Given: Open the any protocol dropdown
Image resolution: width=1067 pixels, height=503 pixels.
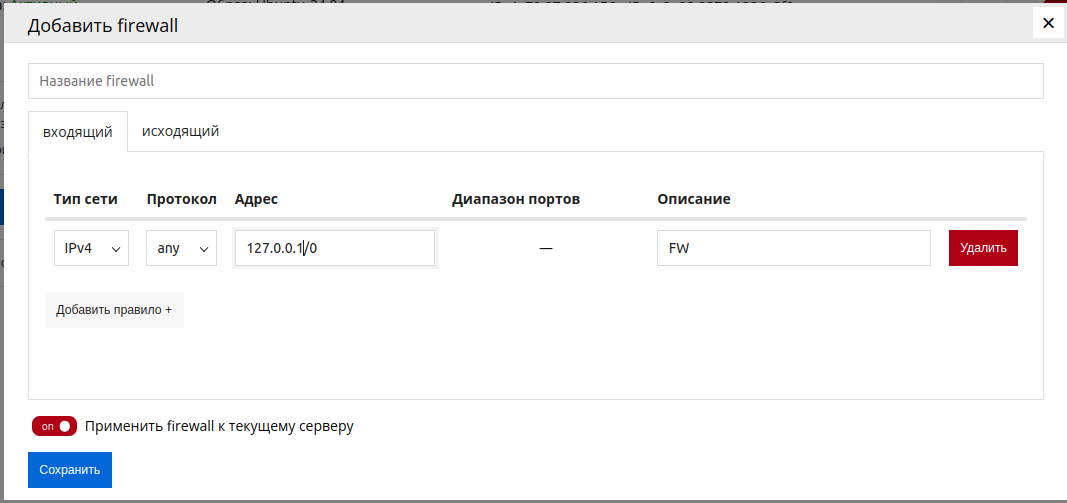Looking at the screenshot, I should pos(182,248).
